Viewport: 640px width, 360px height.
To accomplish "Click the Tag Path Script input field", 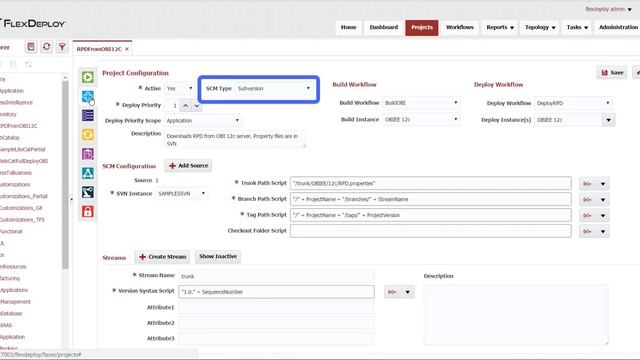I will [431, 215].
